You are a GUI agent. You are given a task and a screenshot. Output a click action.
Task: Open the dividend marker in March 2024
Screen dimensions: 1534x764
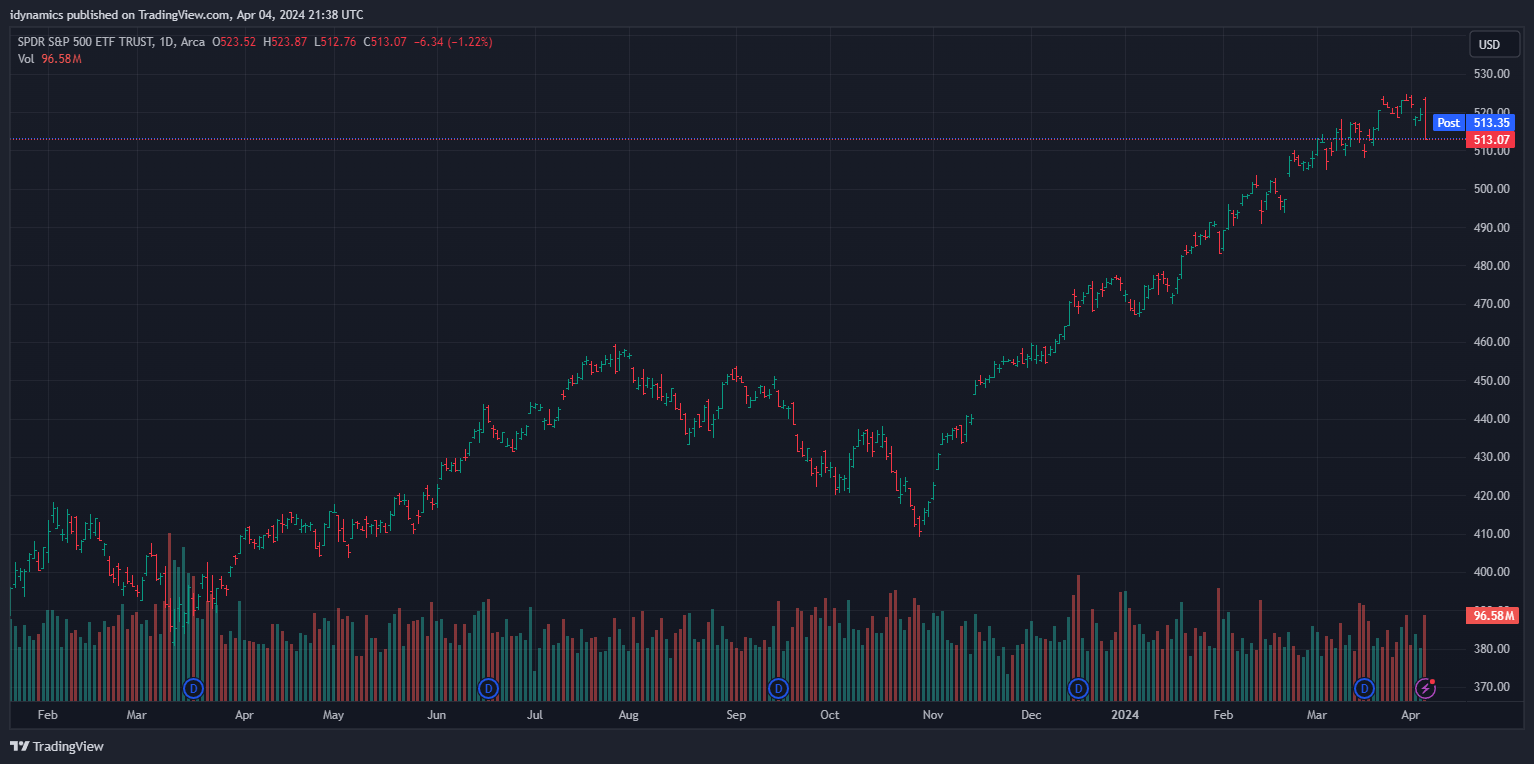(x=1364, y=688)
